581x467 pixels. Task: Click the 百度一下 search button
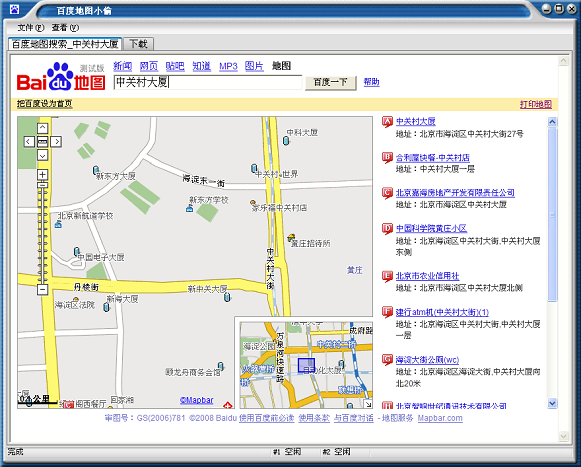[x=331, y=82]
